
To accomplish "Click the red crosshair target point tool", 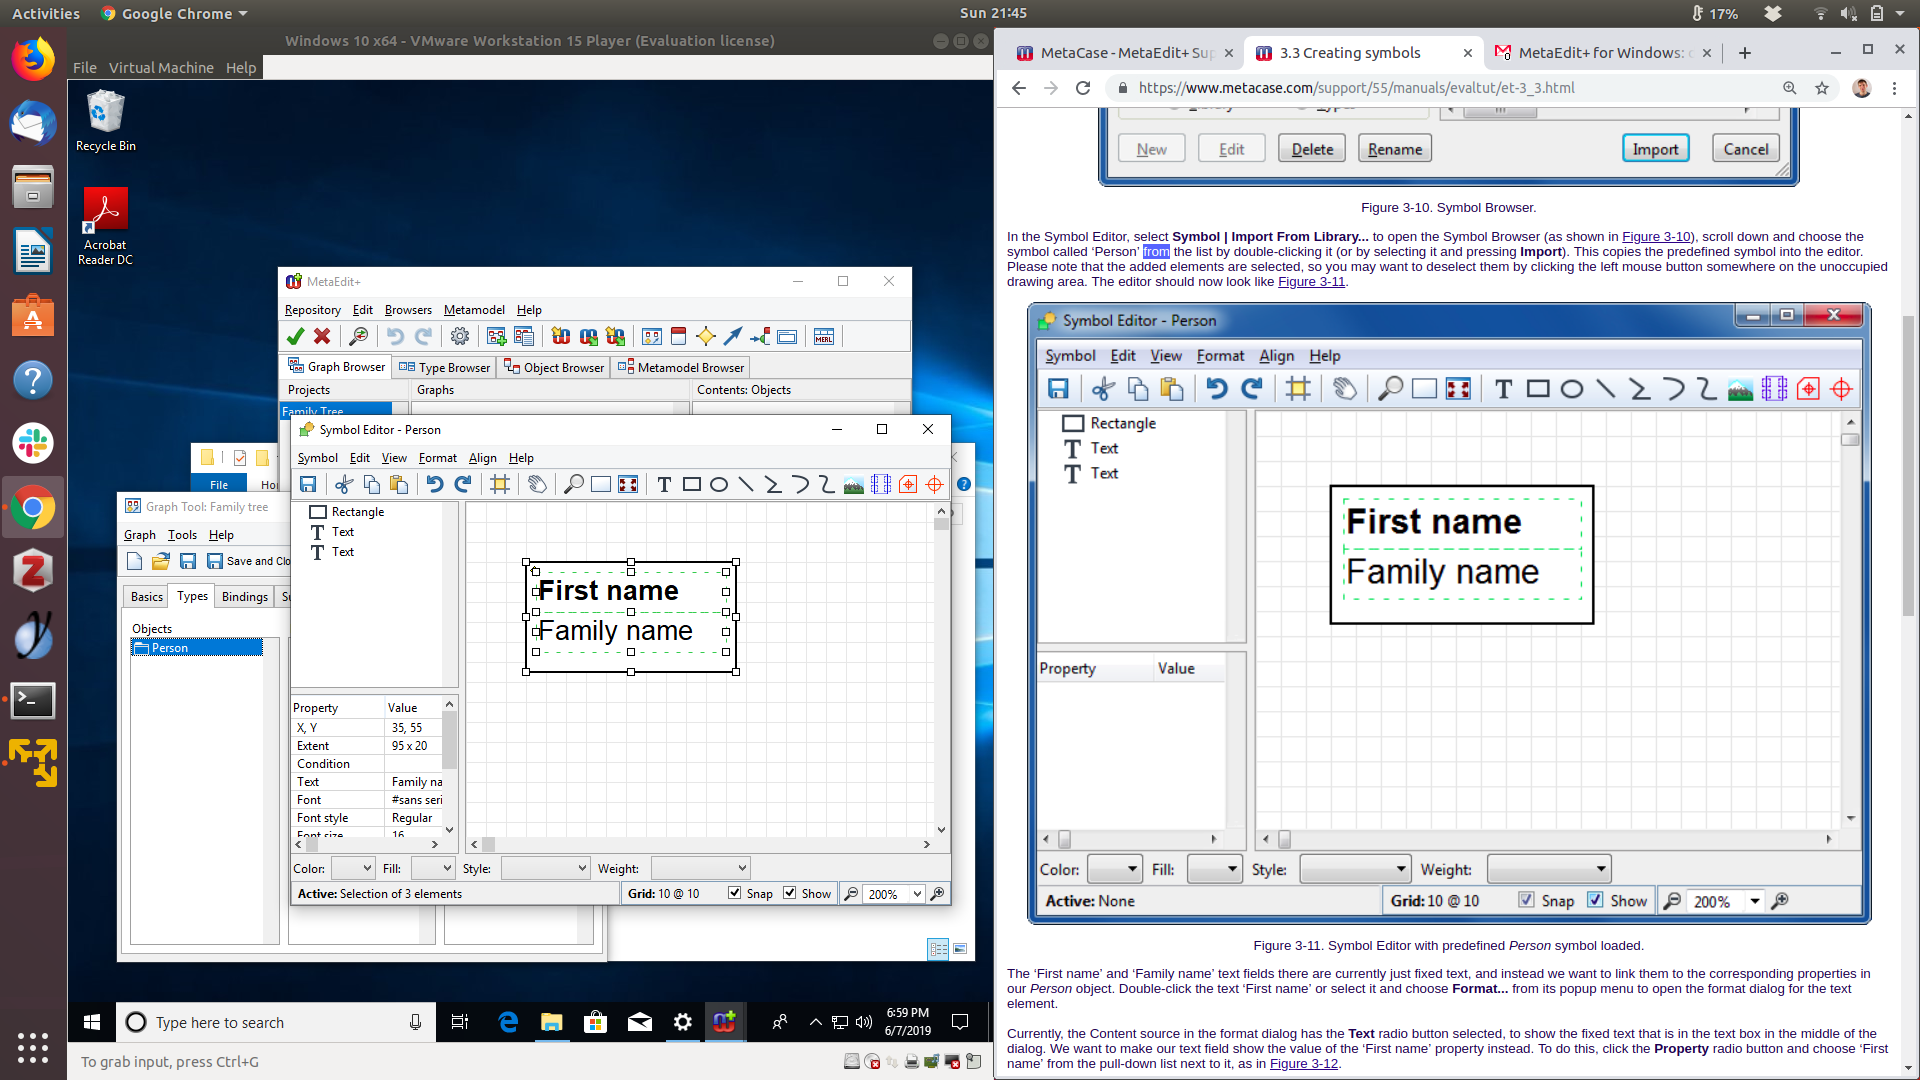I will [934, 485].
